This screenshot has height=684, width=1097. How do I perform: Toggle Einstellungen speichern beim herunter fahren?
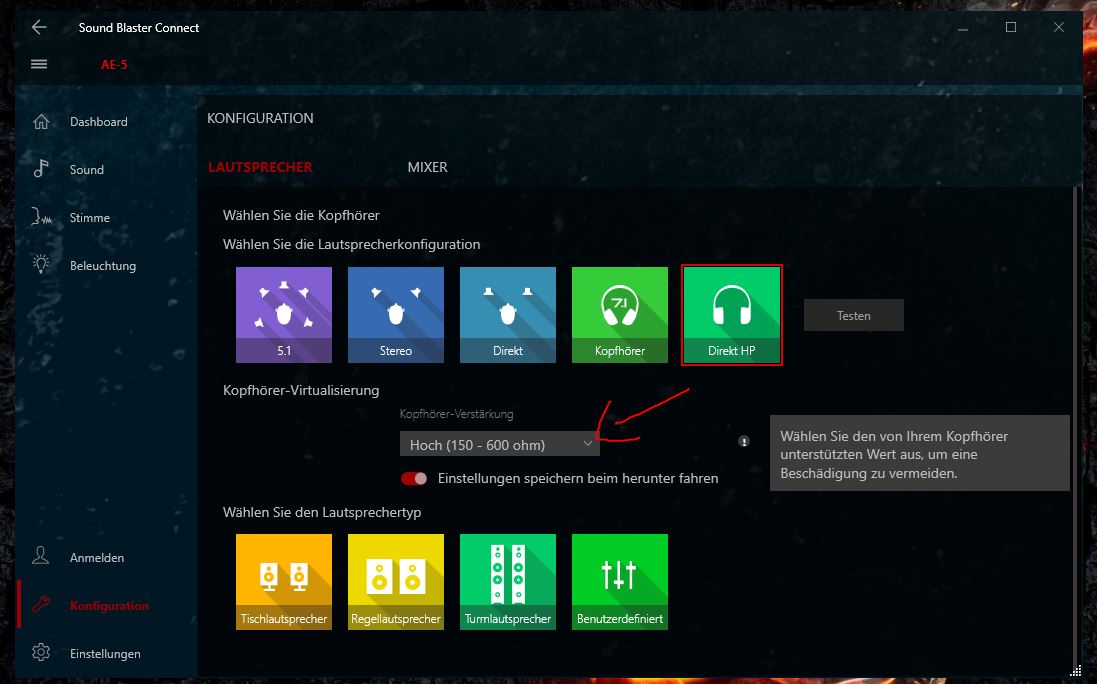[414, 478]
